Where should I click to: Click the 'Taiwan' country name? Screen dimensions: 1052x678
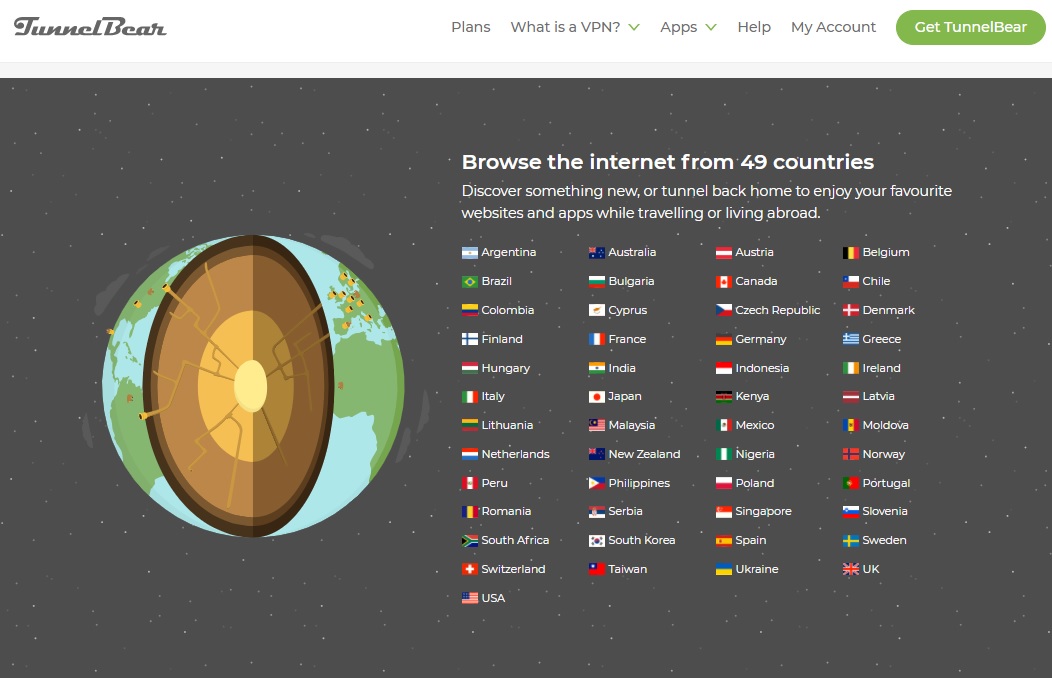628,569
